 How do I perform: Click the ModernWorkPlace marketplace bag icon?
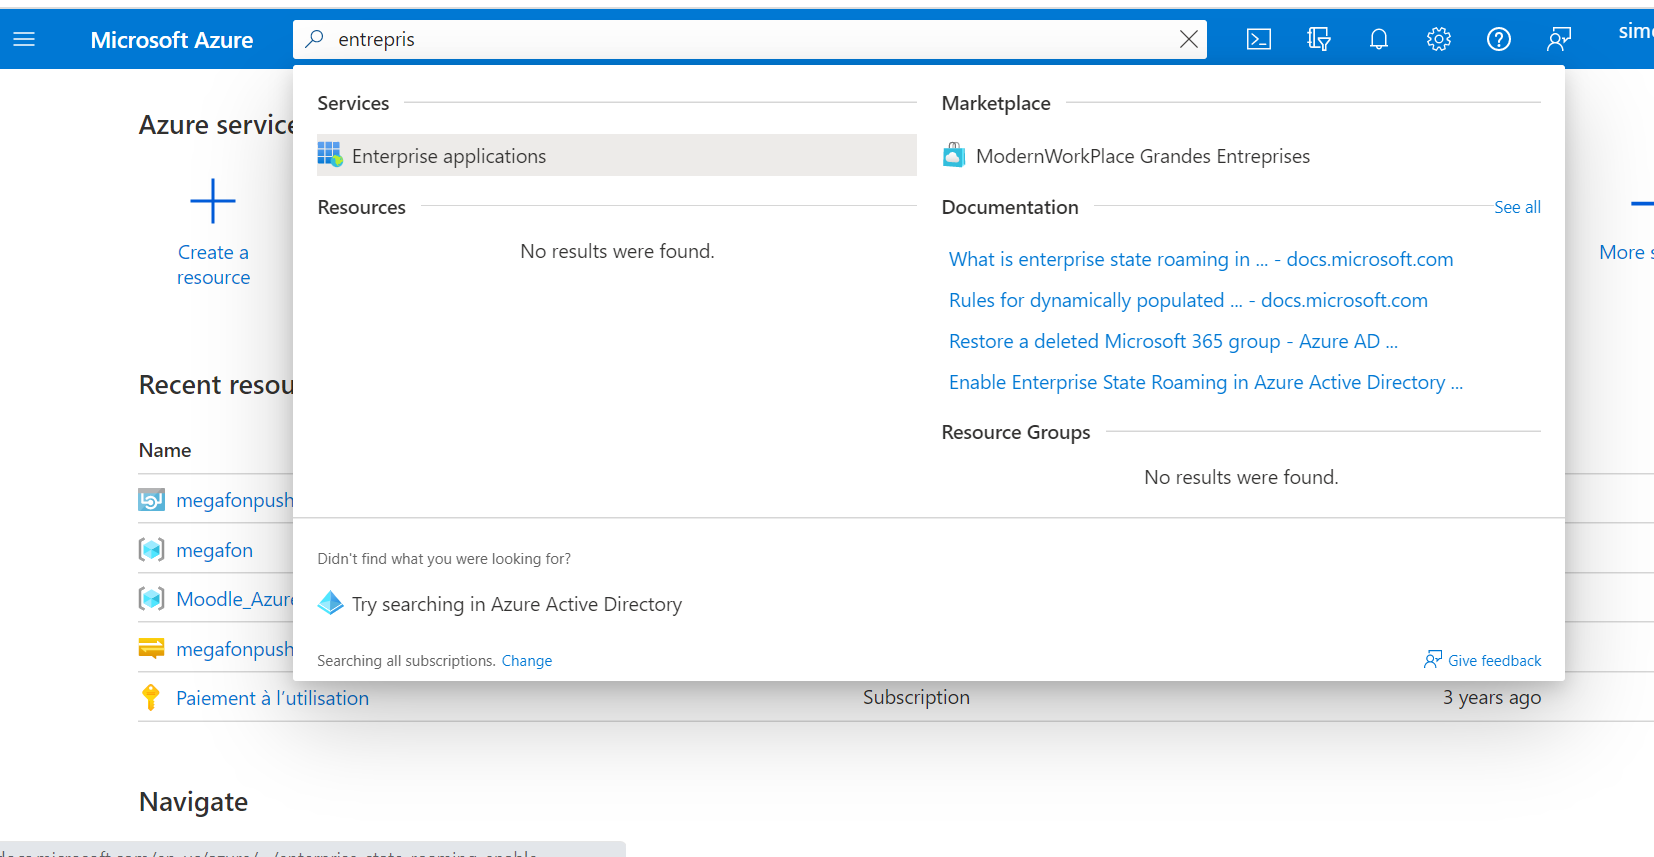954,155
